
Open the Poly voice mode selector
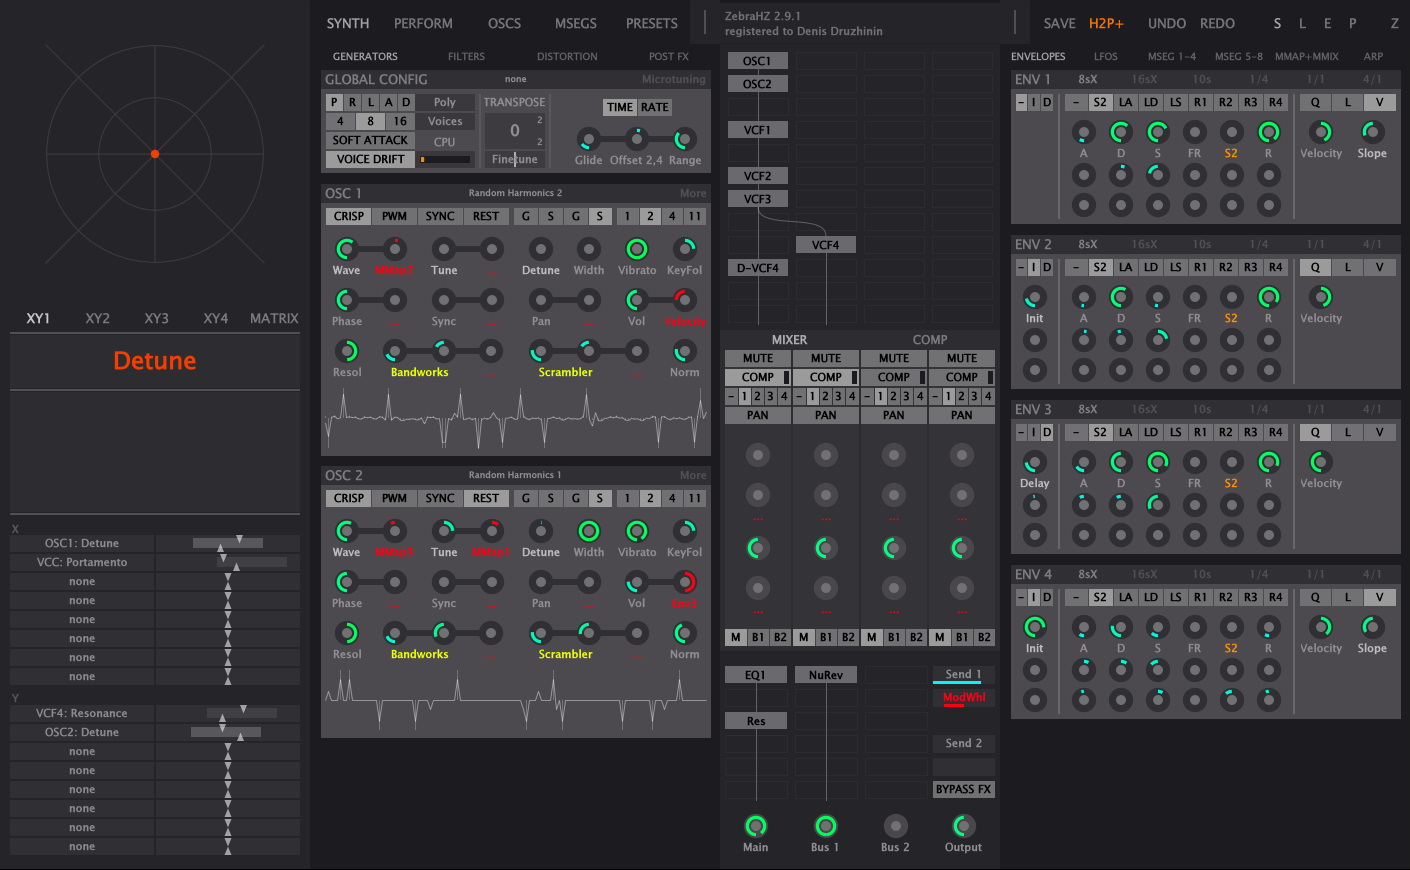(x=445, y=102)
